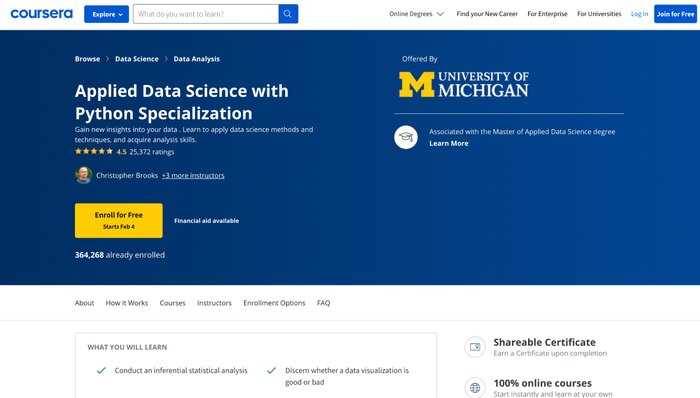This screenshot has width=700, height=398.
Task: Click the 'Shareable Certificate' heading
Action: 545,342
